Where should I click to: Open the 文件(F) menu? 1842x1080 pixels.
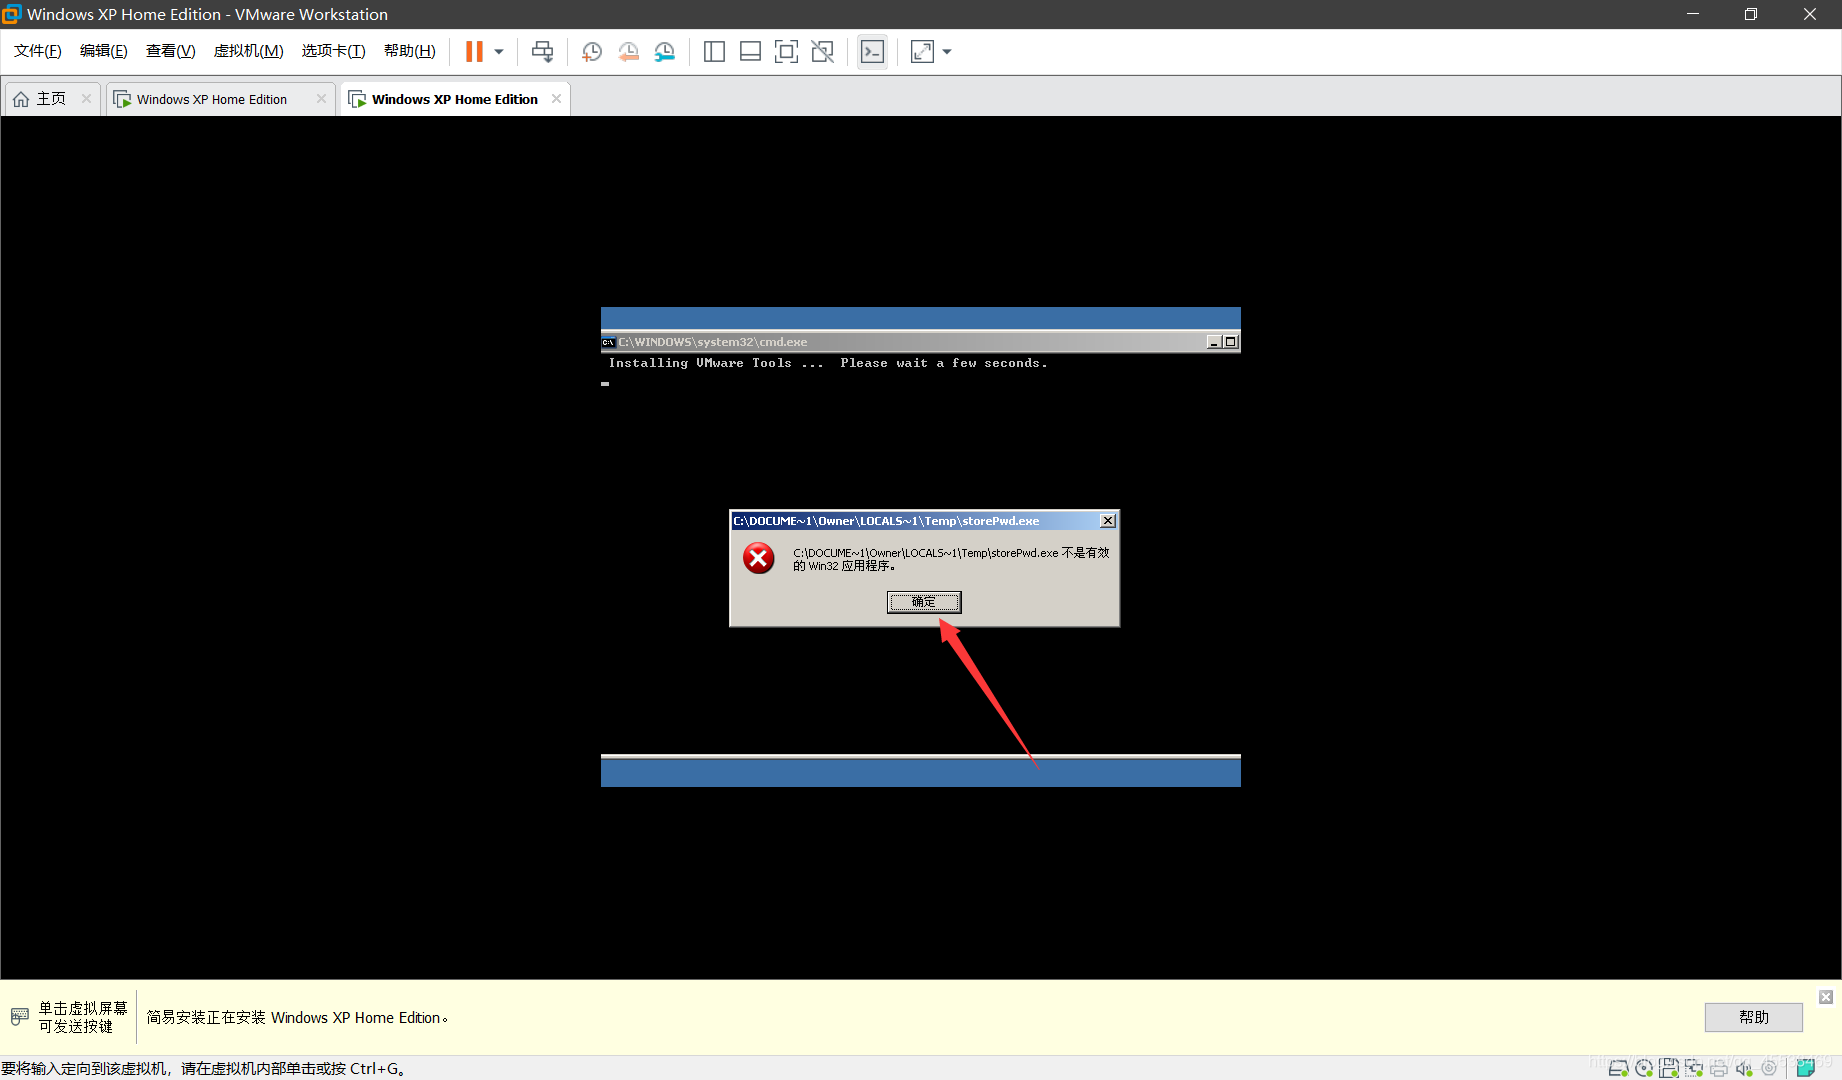(38, 51)
